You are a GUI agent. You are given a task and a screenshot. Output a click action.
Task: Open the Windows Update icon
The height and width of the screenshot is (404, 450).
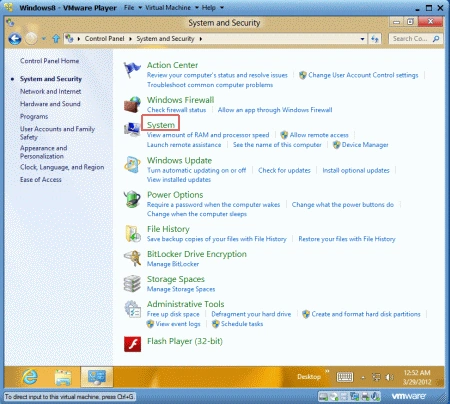point(132,165)
